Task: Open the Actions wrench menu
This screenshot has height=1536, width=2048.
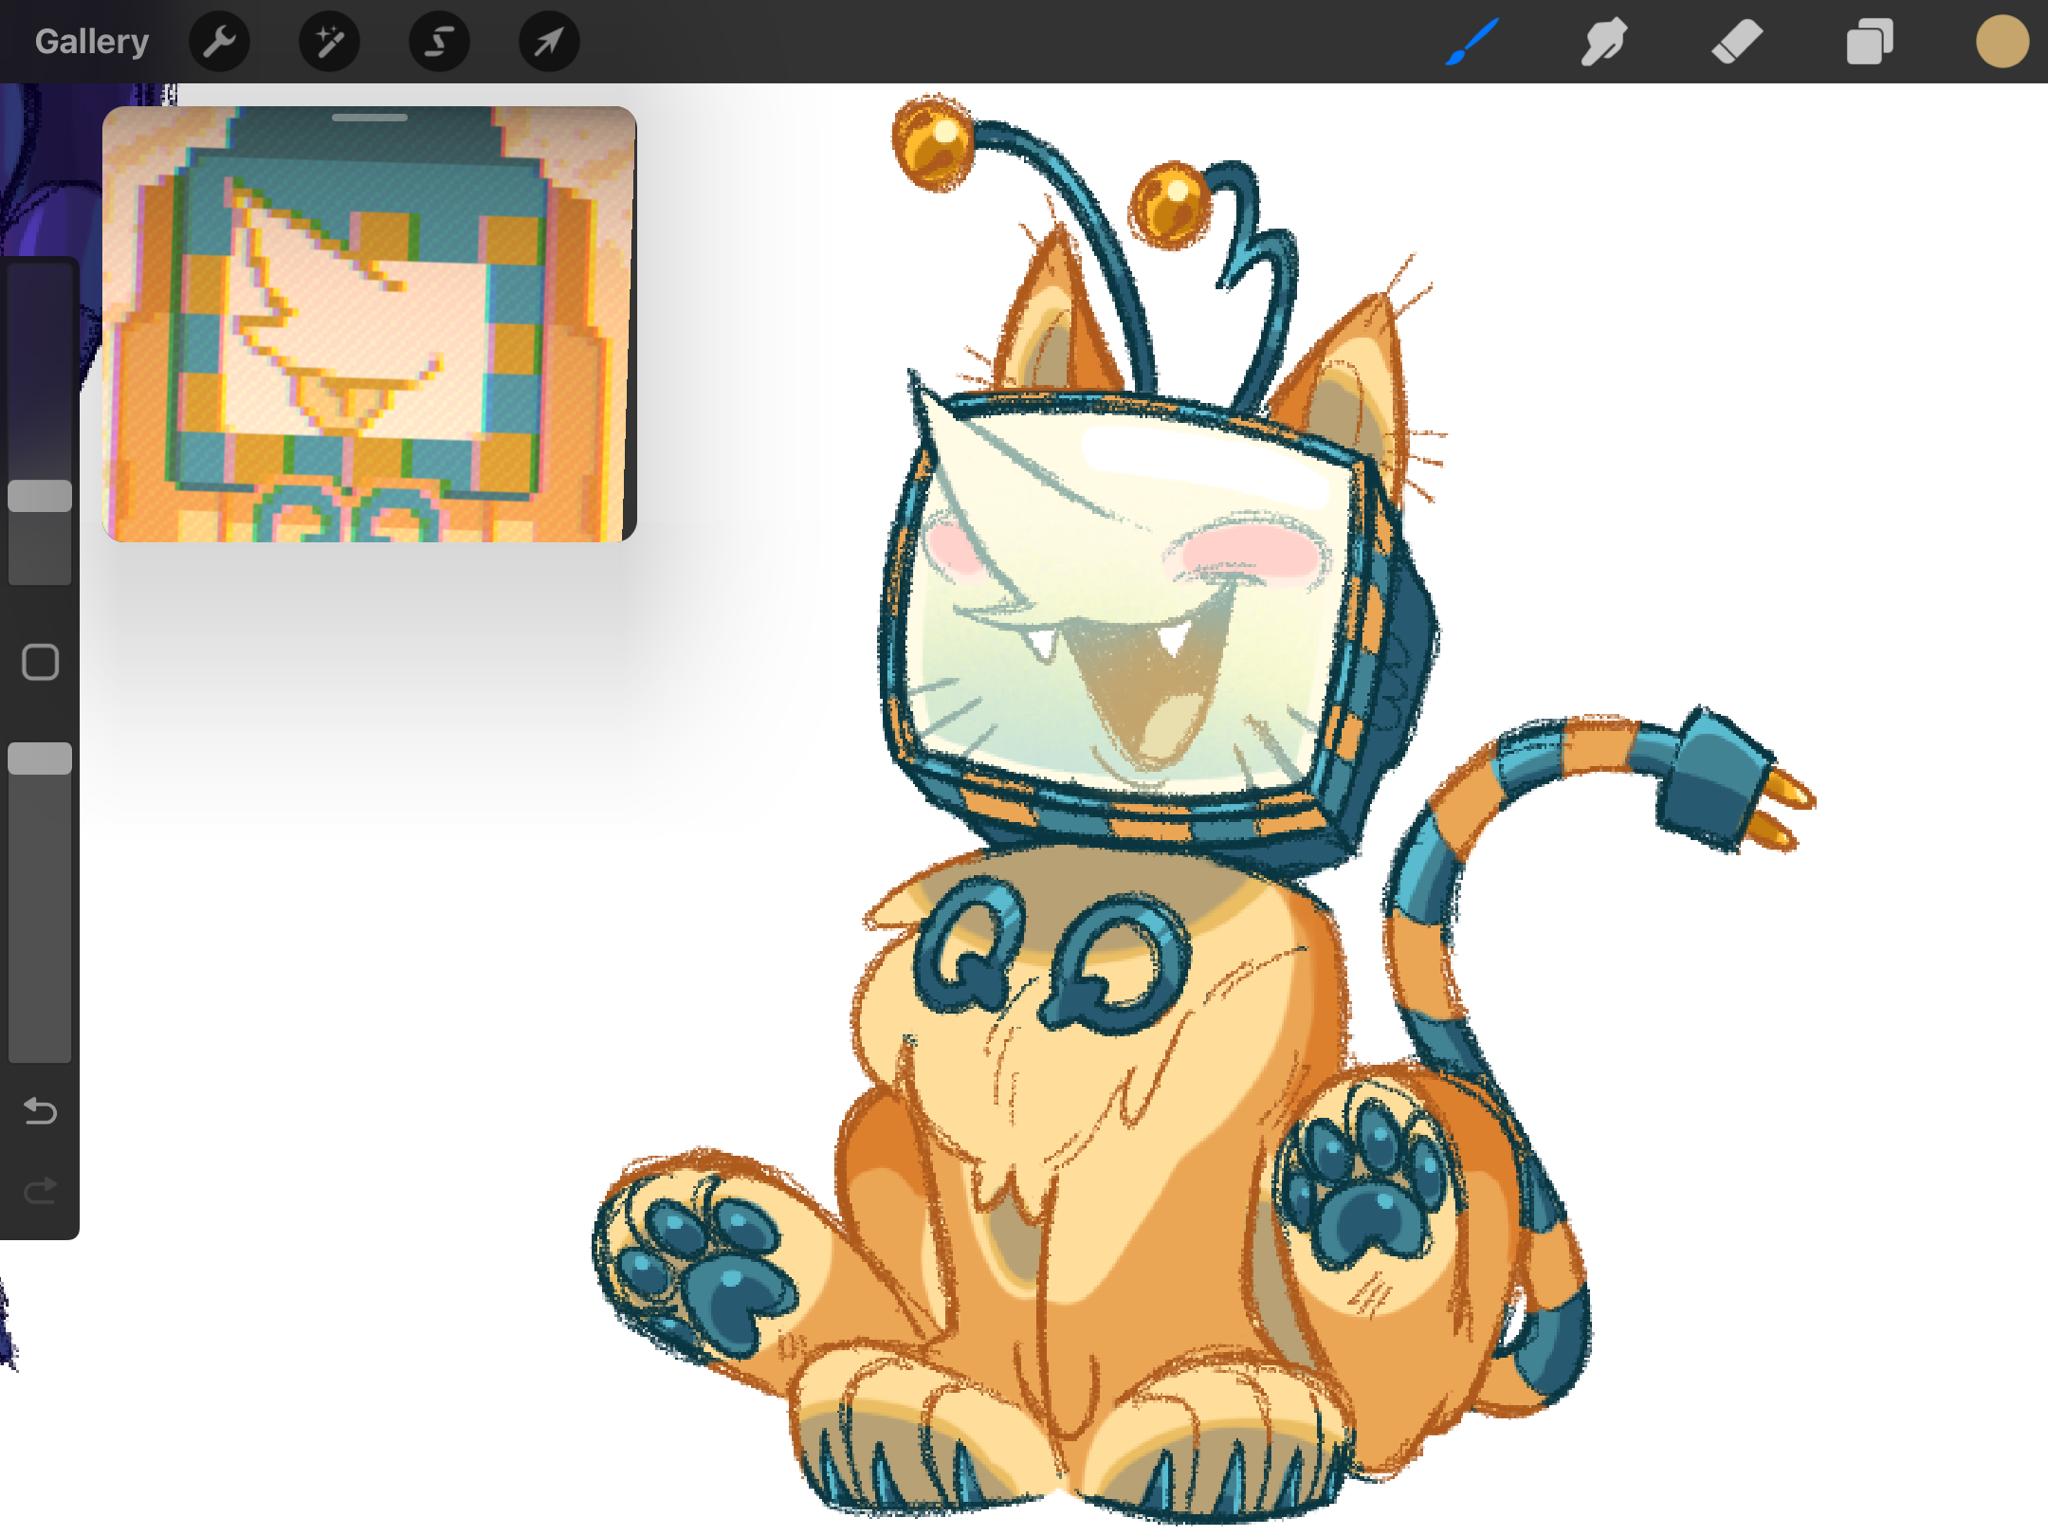Action: tap(219, 42)
